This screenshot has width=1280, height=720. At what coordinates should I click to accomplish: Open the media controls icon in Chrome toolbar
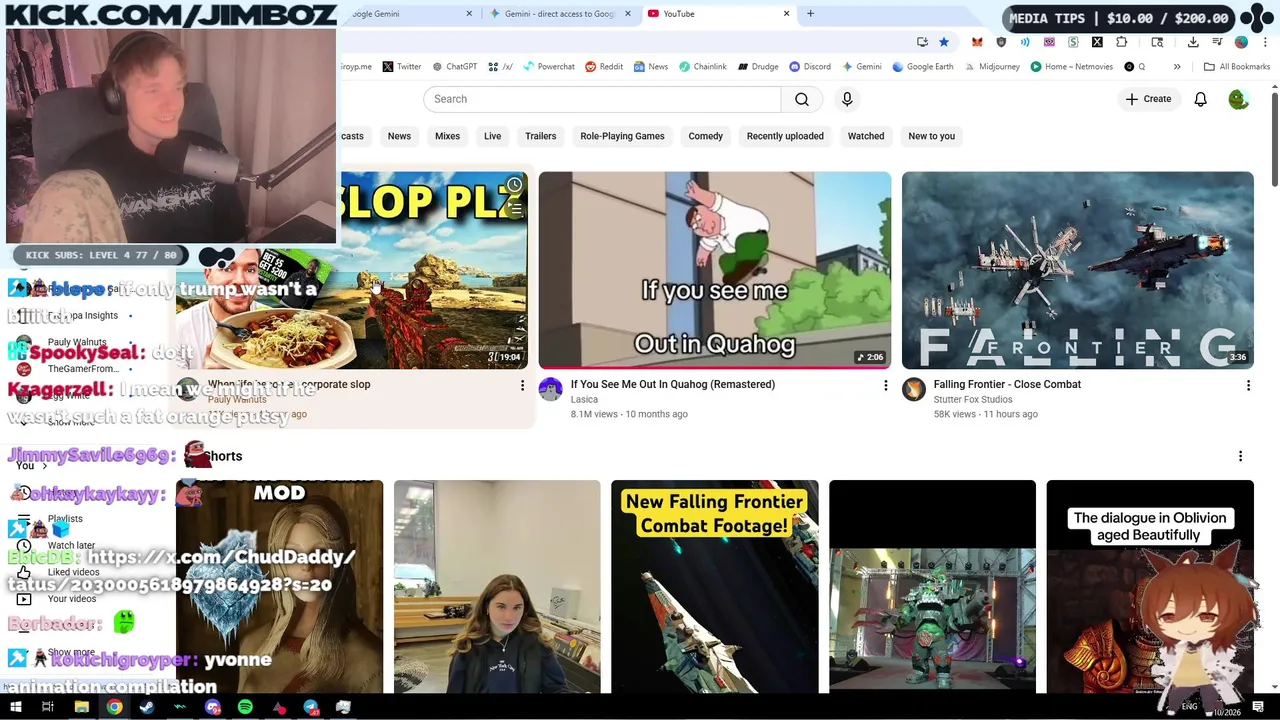tap(1217, 42)
